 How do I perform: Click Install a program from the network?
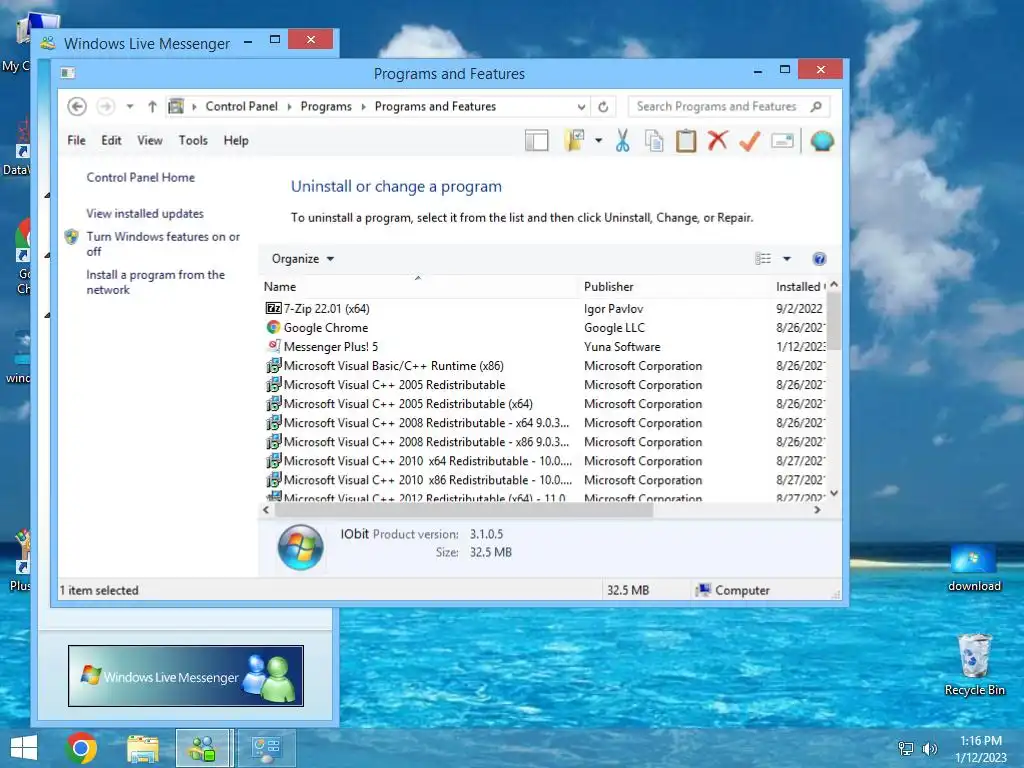pyautogui.click(x=155, y=282)
